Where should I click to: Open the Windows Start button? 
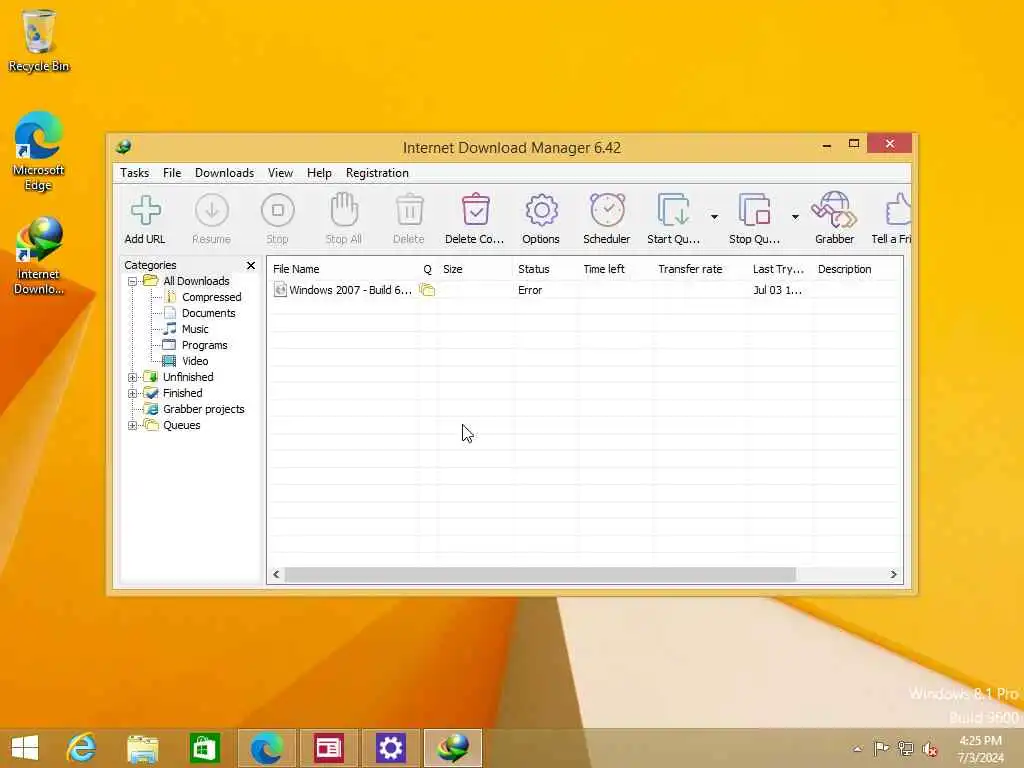pyautogui.click(x=25, y=748)
